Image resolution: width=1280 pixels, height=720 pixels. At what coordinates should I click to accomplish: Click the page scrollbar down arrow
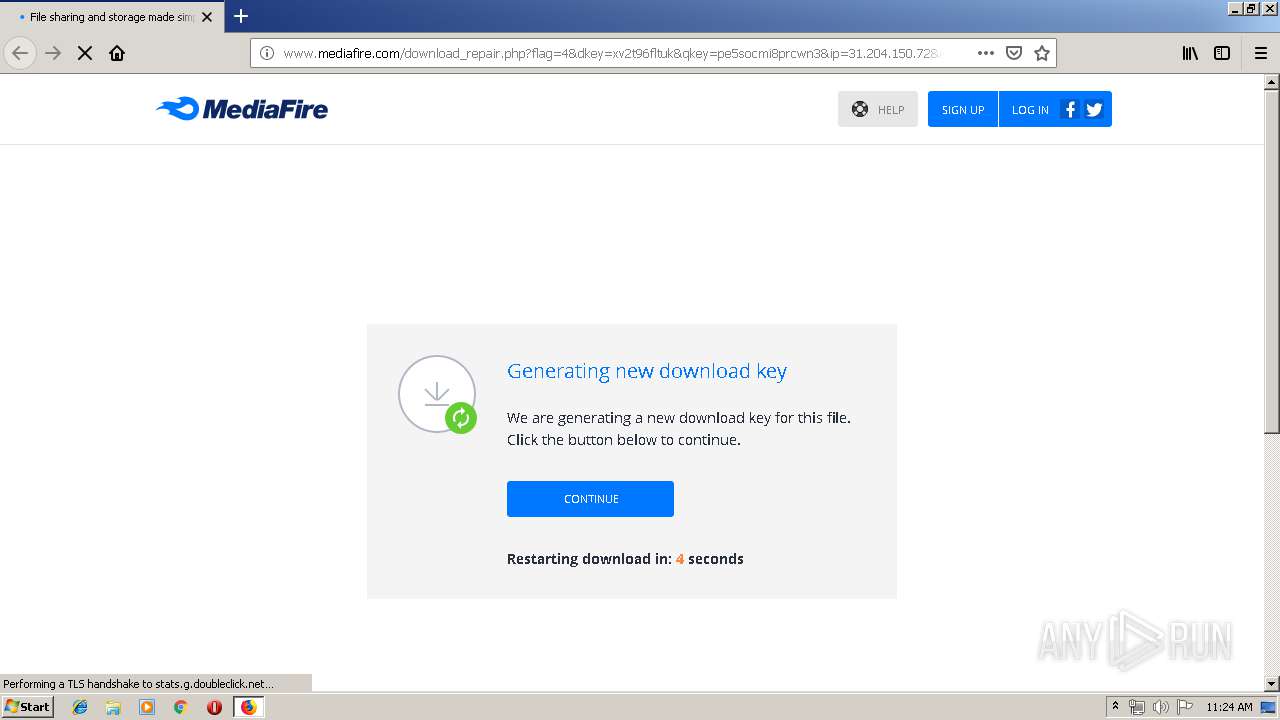(x=1272, y=683)
